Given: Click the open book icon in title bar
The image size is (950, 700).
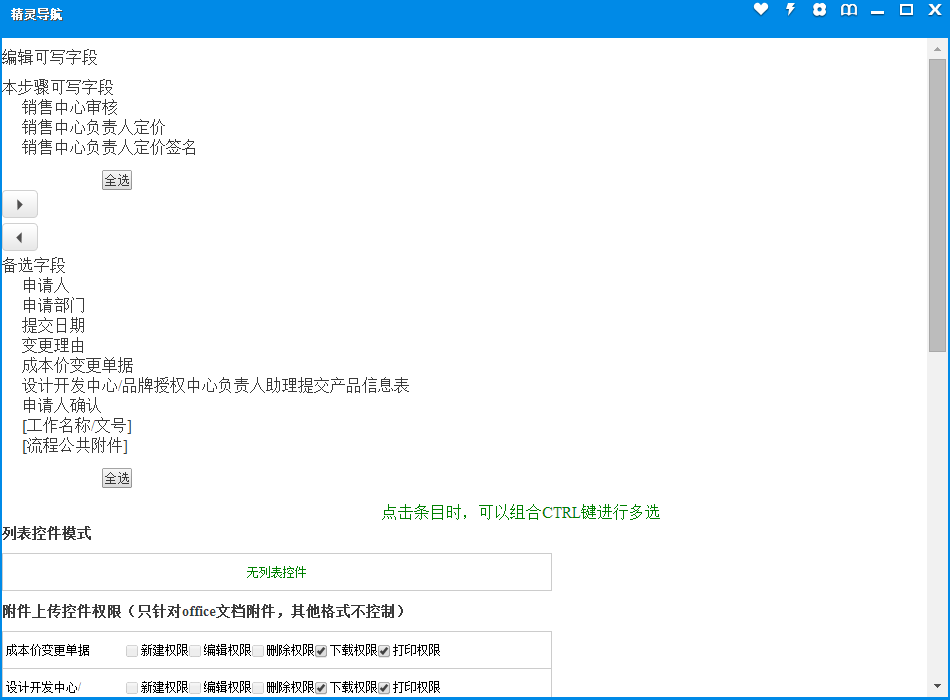Looking at the screenshot, I should pyautogui.click(x=848, y=10).
